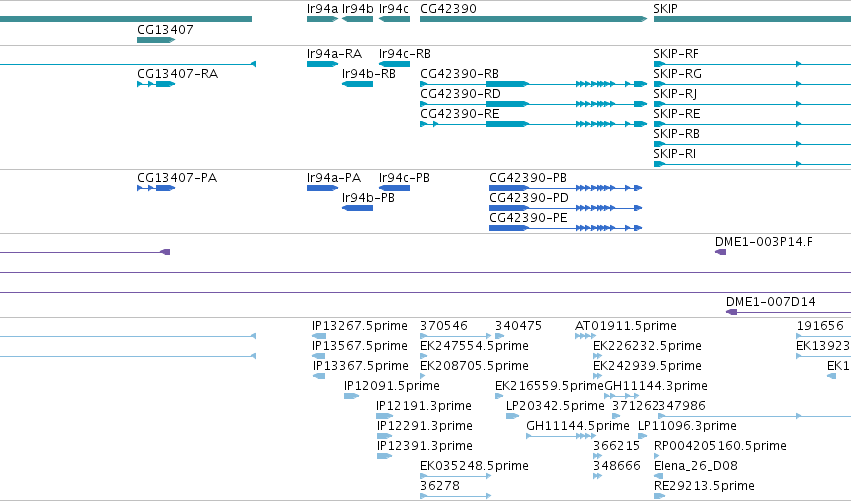Click the Ir94b gene label in top track
Viewport: 851px width, 501px height.
pyautogui.click(x=358, y=9)
